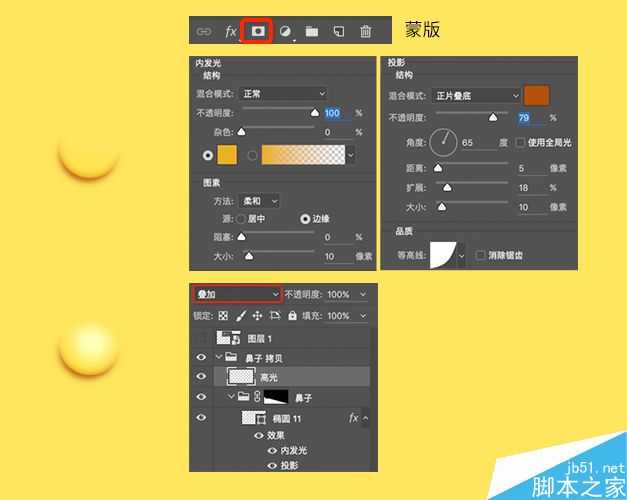This screenshot has width=627, height=500.
Task: Collapse the 鼻子 拷贝 group
Action: pos(219,357)
